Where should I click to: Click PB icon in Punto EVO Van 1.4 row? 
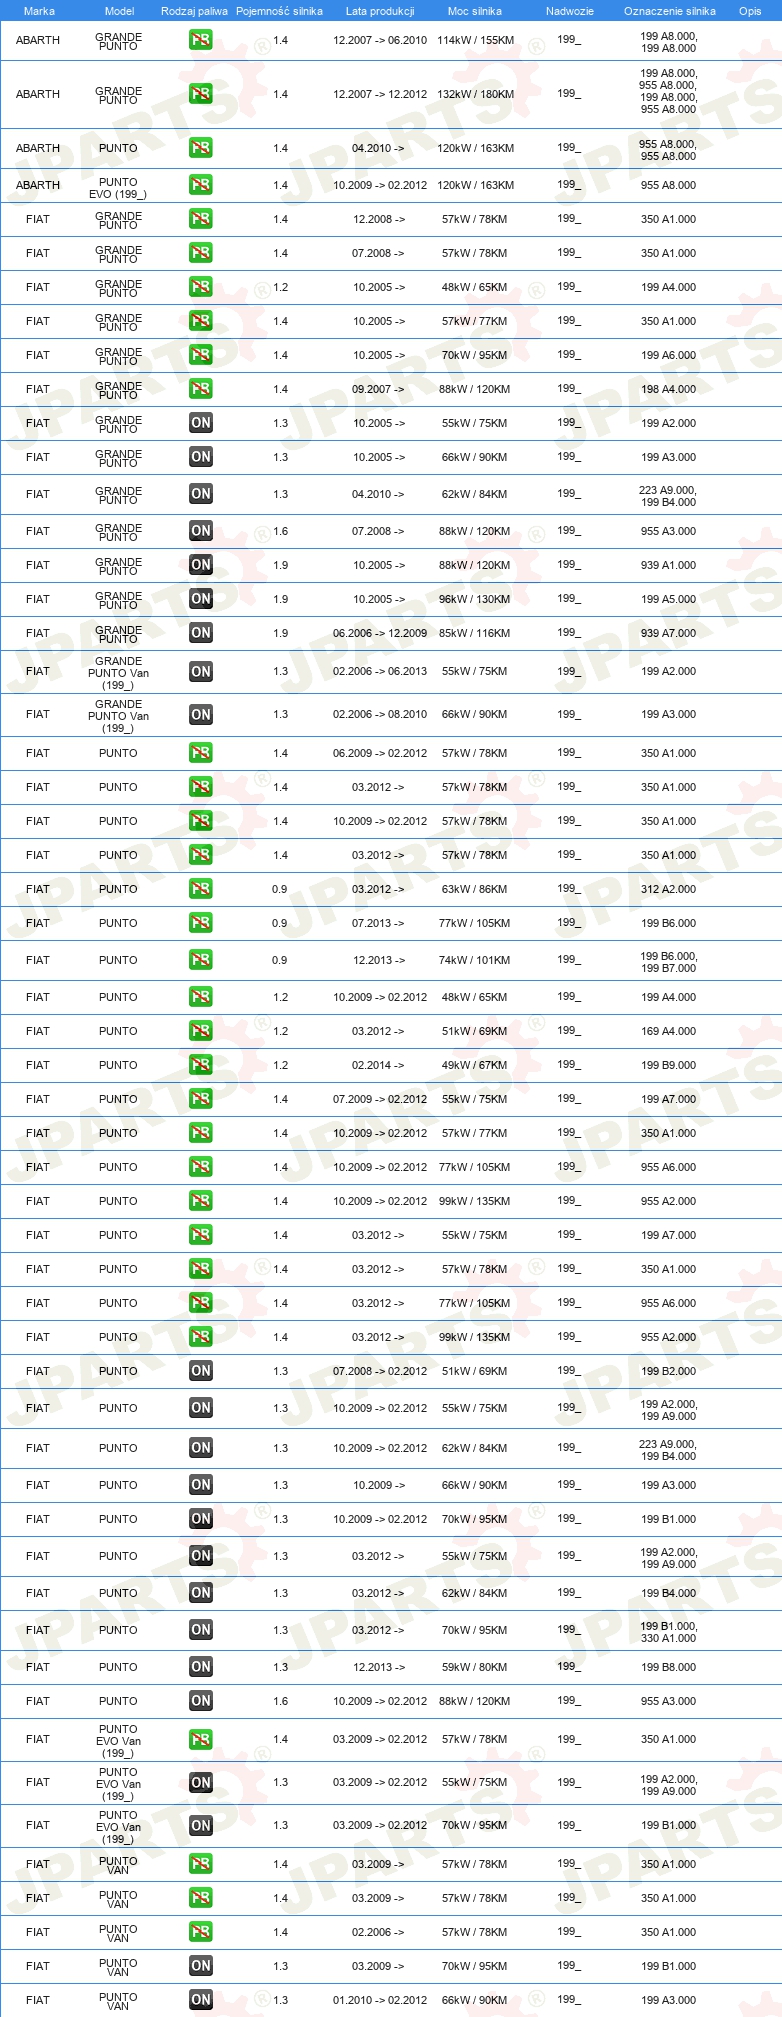pyautogui.click(x=201, y=1740)
